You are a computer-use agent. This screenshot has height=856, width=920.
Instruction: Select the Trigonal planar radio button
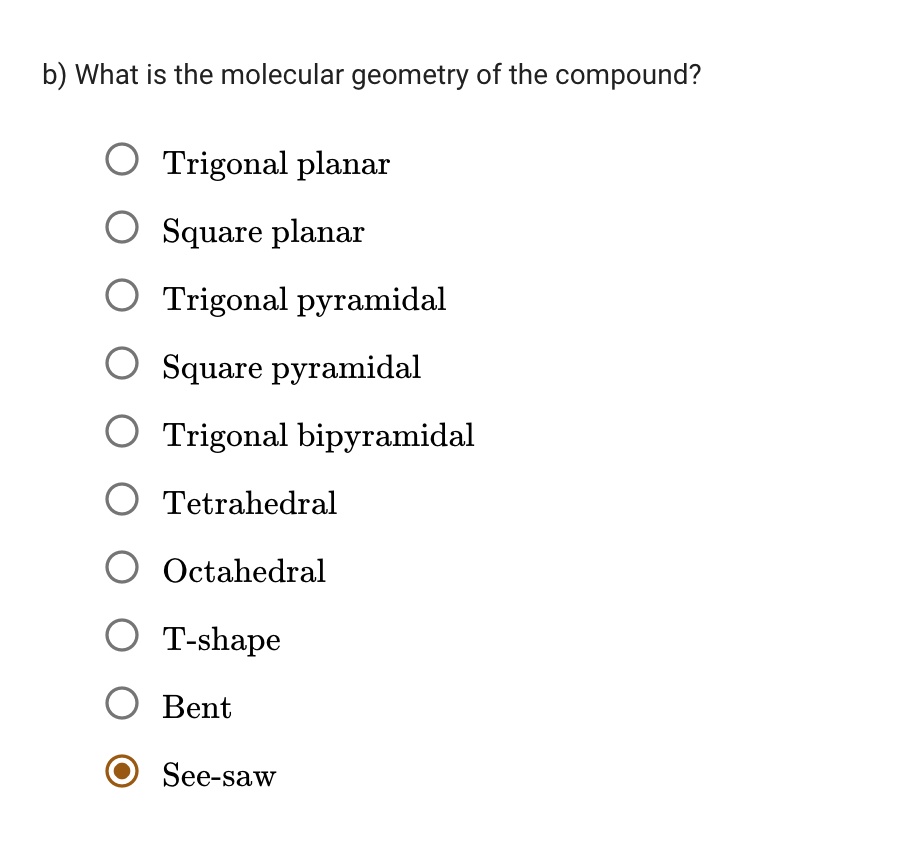pyautogui.click(x=122, y=157)
